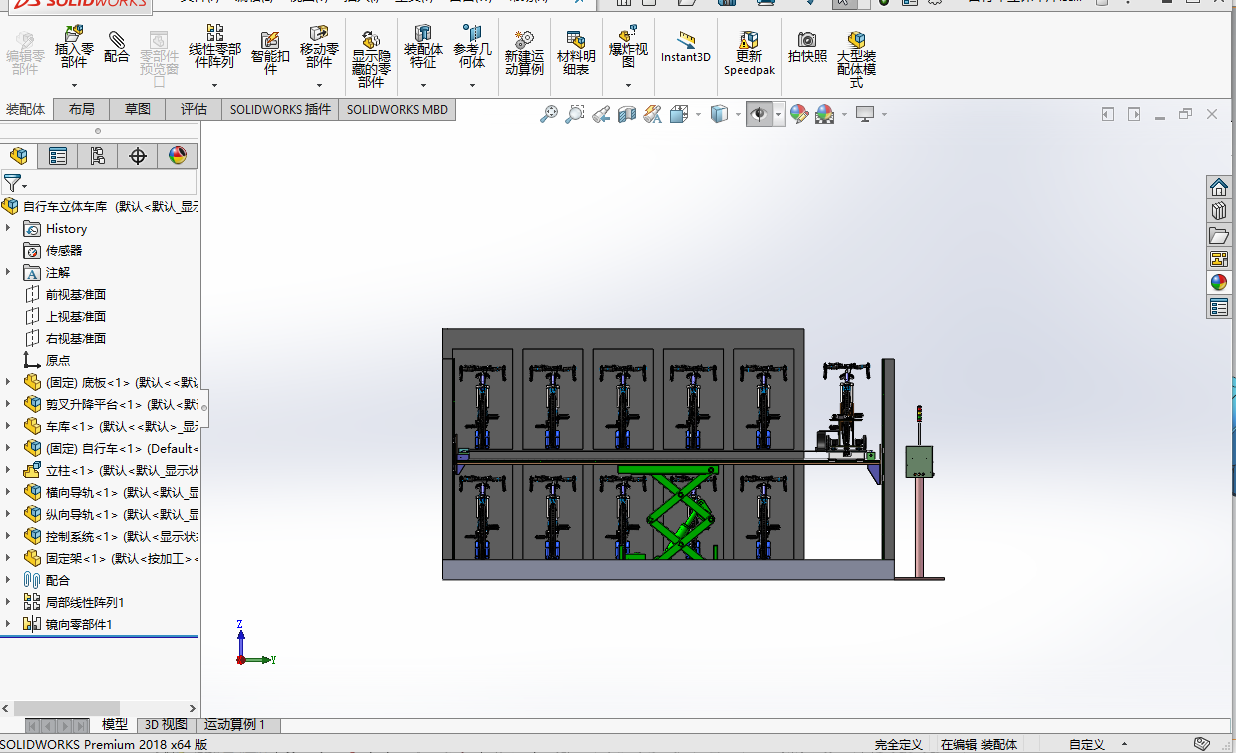Screen dimensions: 1236x753
Task: Click the Dynamic Annotation Views icon
Action: tap(652, 114)
